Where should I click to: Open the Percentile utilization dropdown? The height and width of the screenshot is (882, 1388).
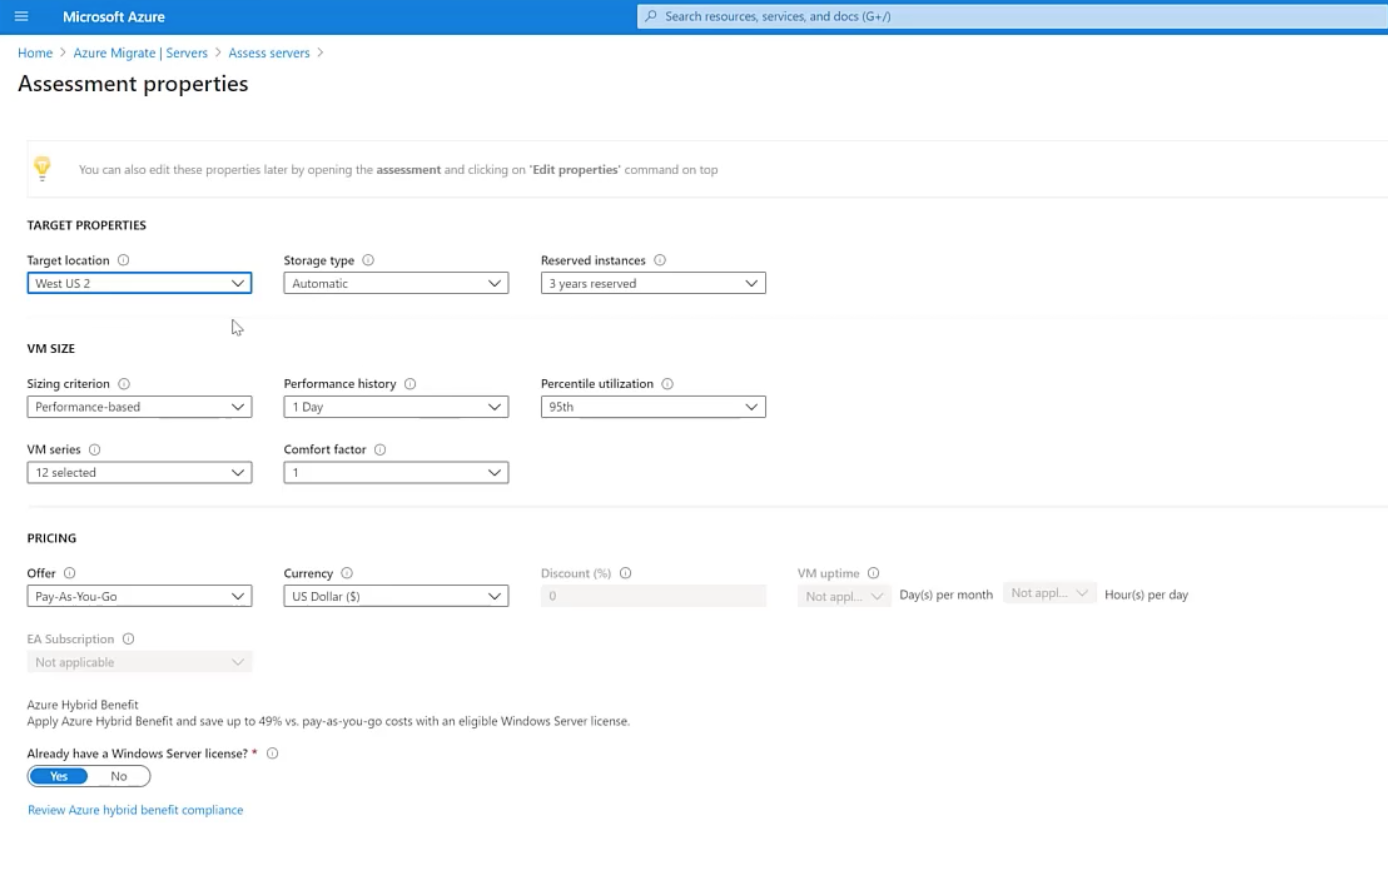click(653, 407)
